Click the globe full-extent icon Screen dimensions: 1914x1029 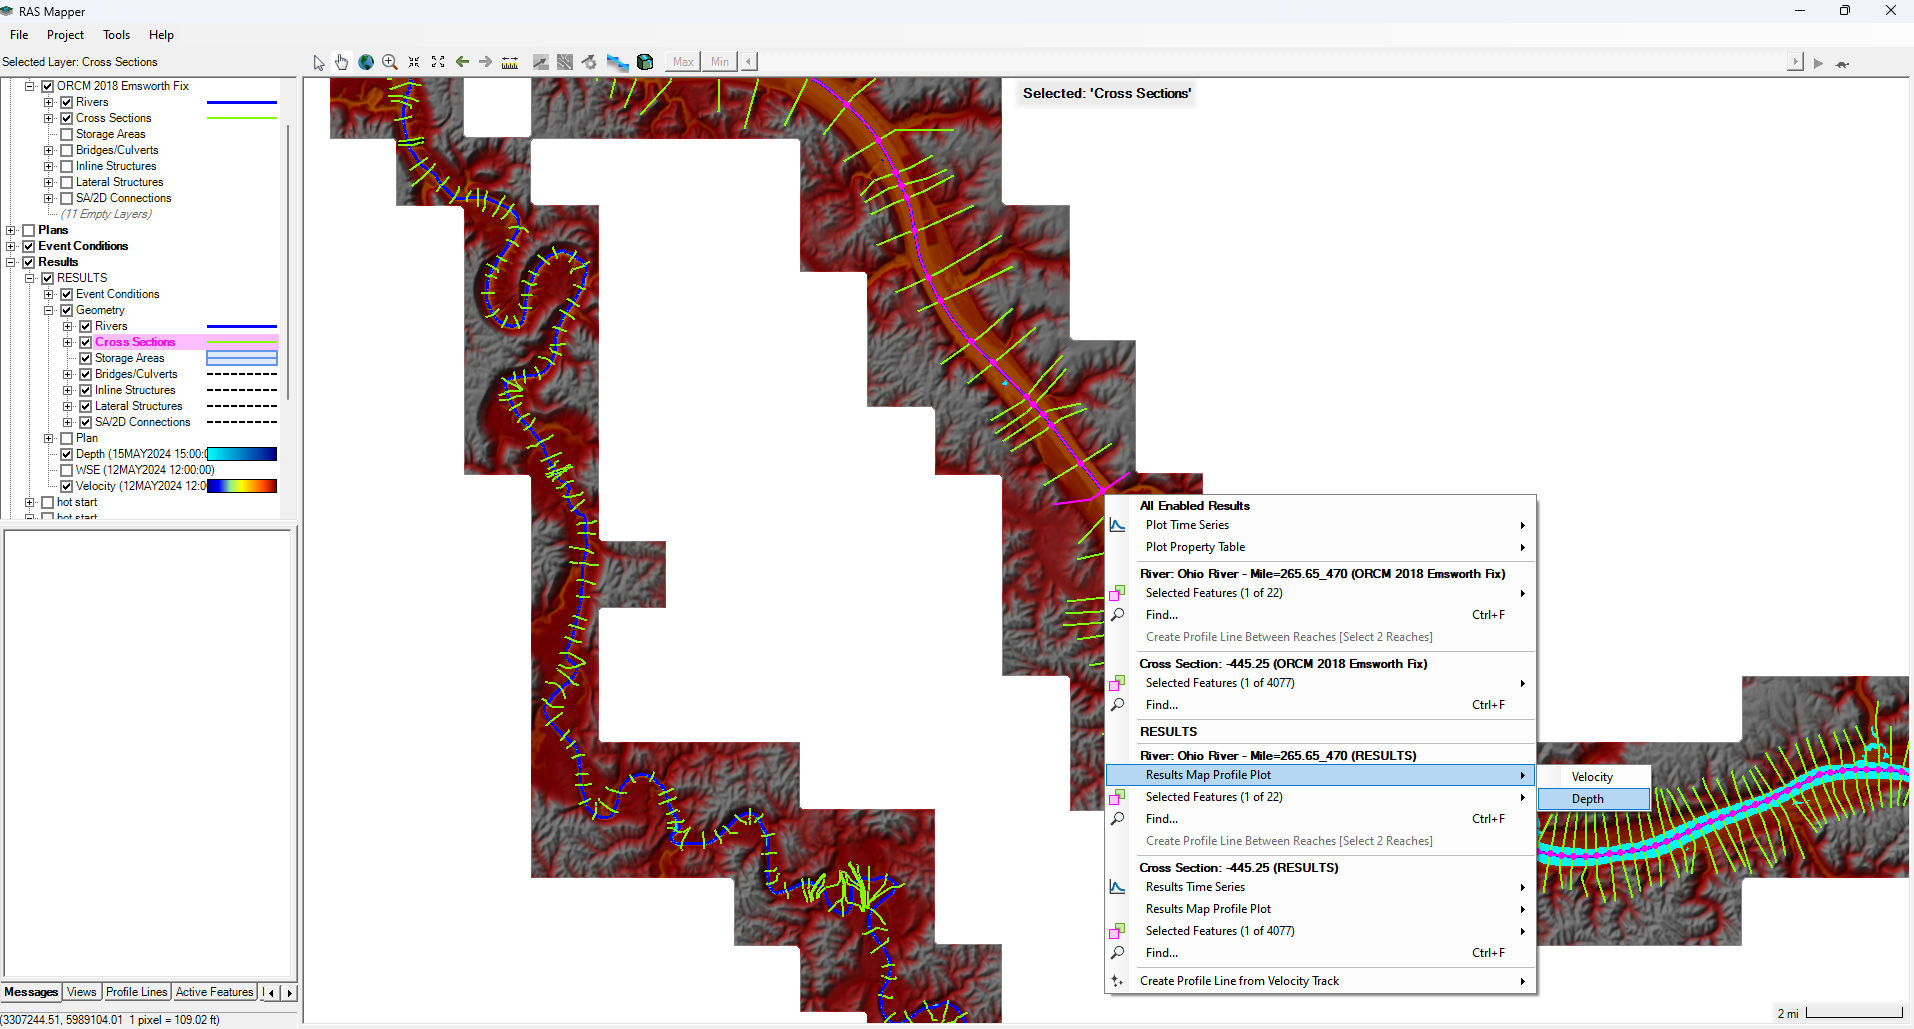click(366, 62)
